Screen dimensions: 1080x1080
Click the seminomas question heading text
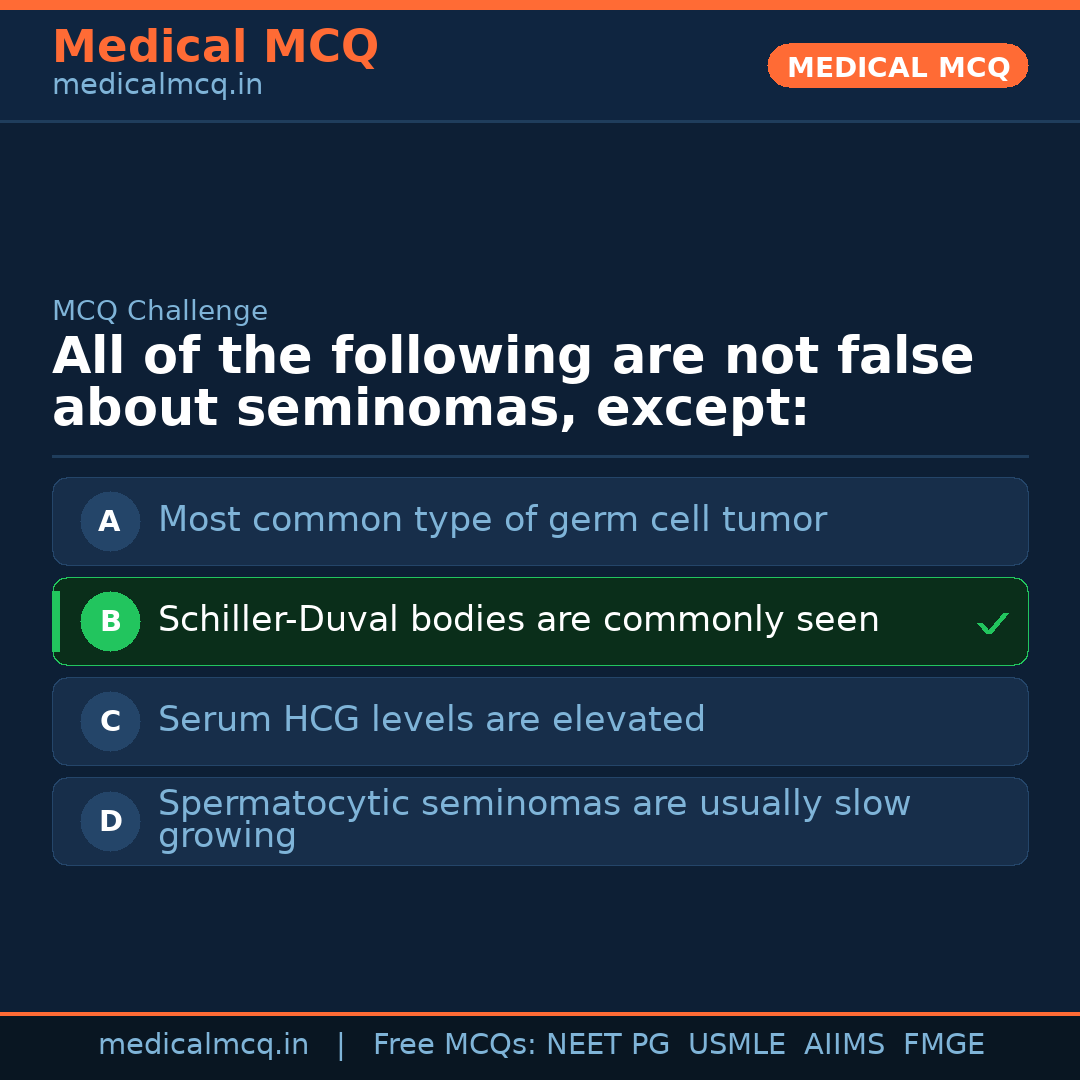tap(512, 383)
